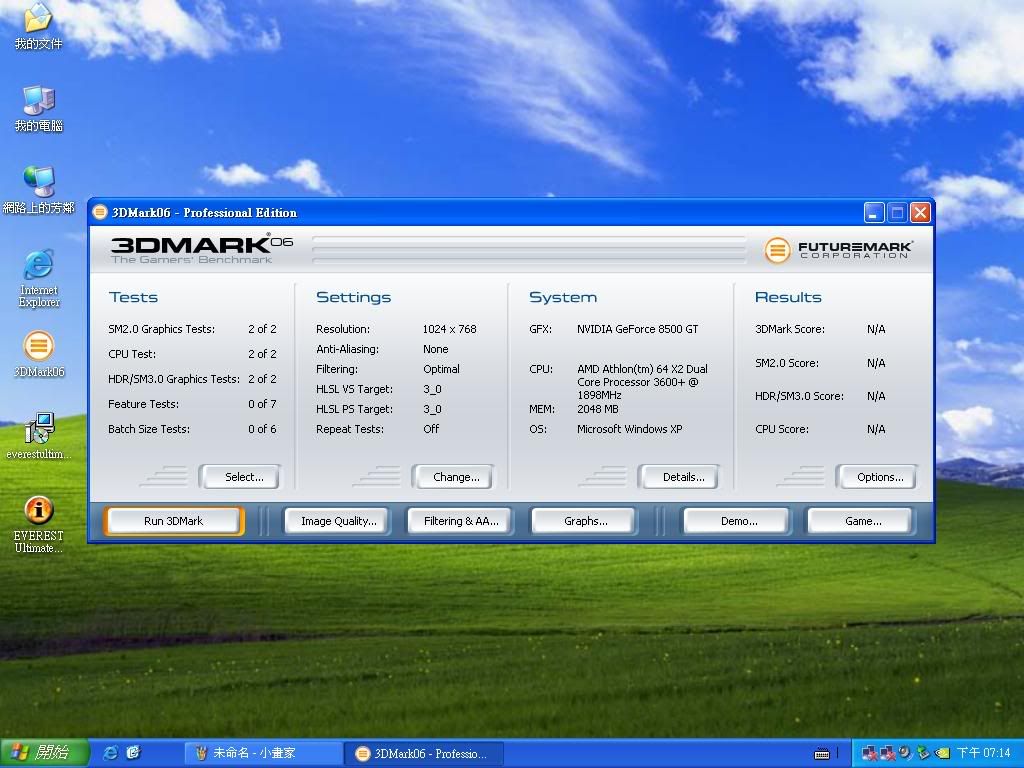
Task: Open the My Computer desktop icon
Action: [39, 108]
